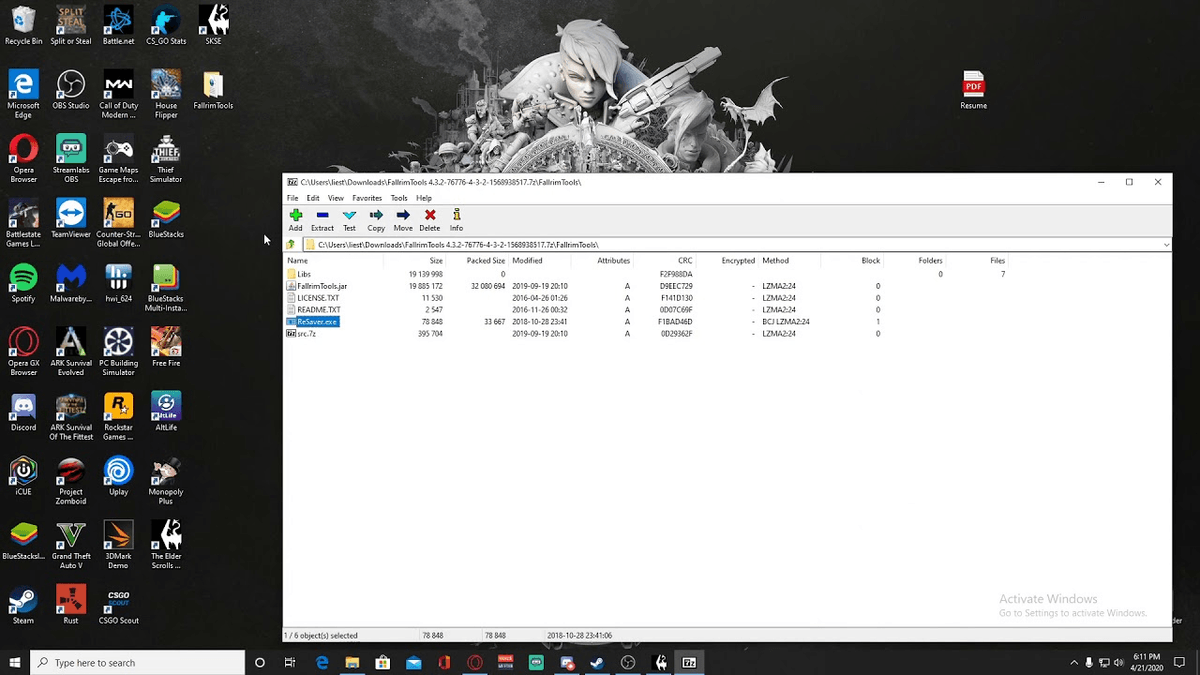The height and width of the screenshot is (675, 1200).
Task: Sort list by Modified column header
Action: point(527,261)
